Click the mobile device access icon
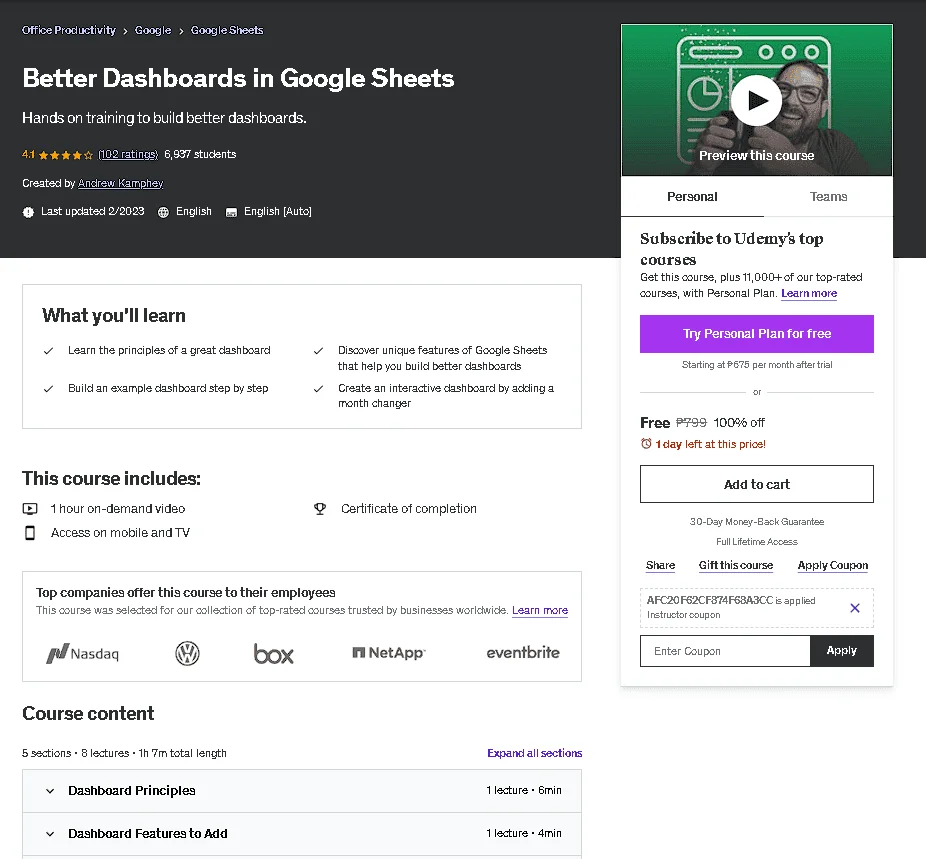Viewport: 926px width, 859px height. [30, 533]
